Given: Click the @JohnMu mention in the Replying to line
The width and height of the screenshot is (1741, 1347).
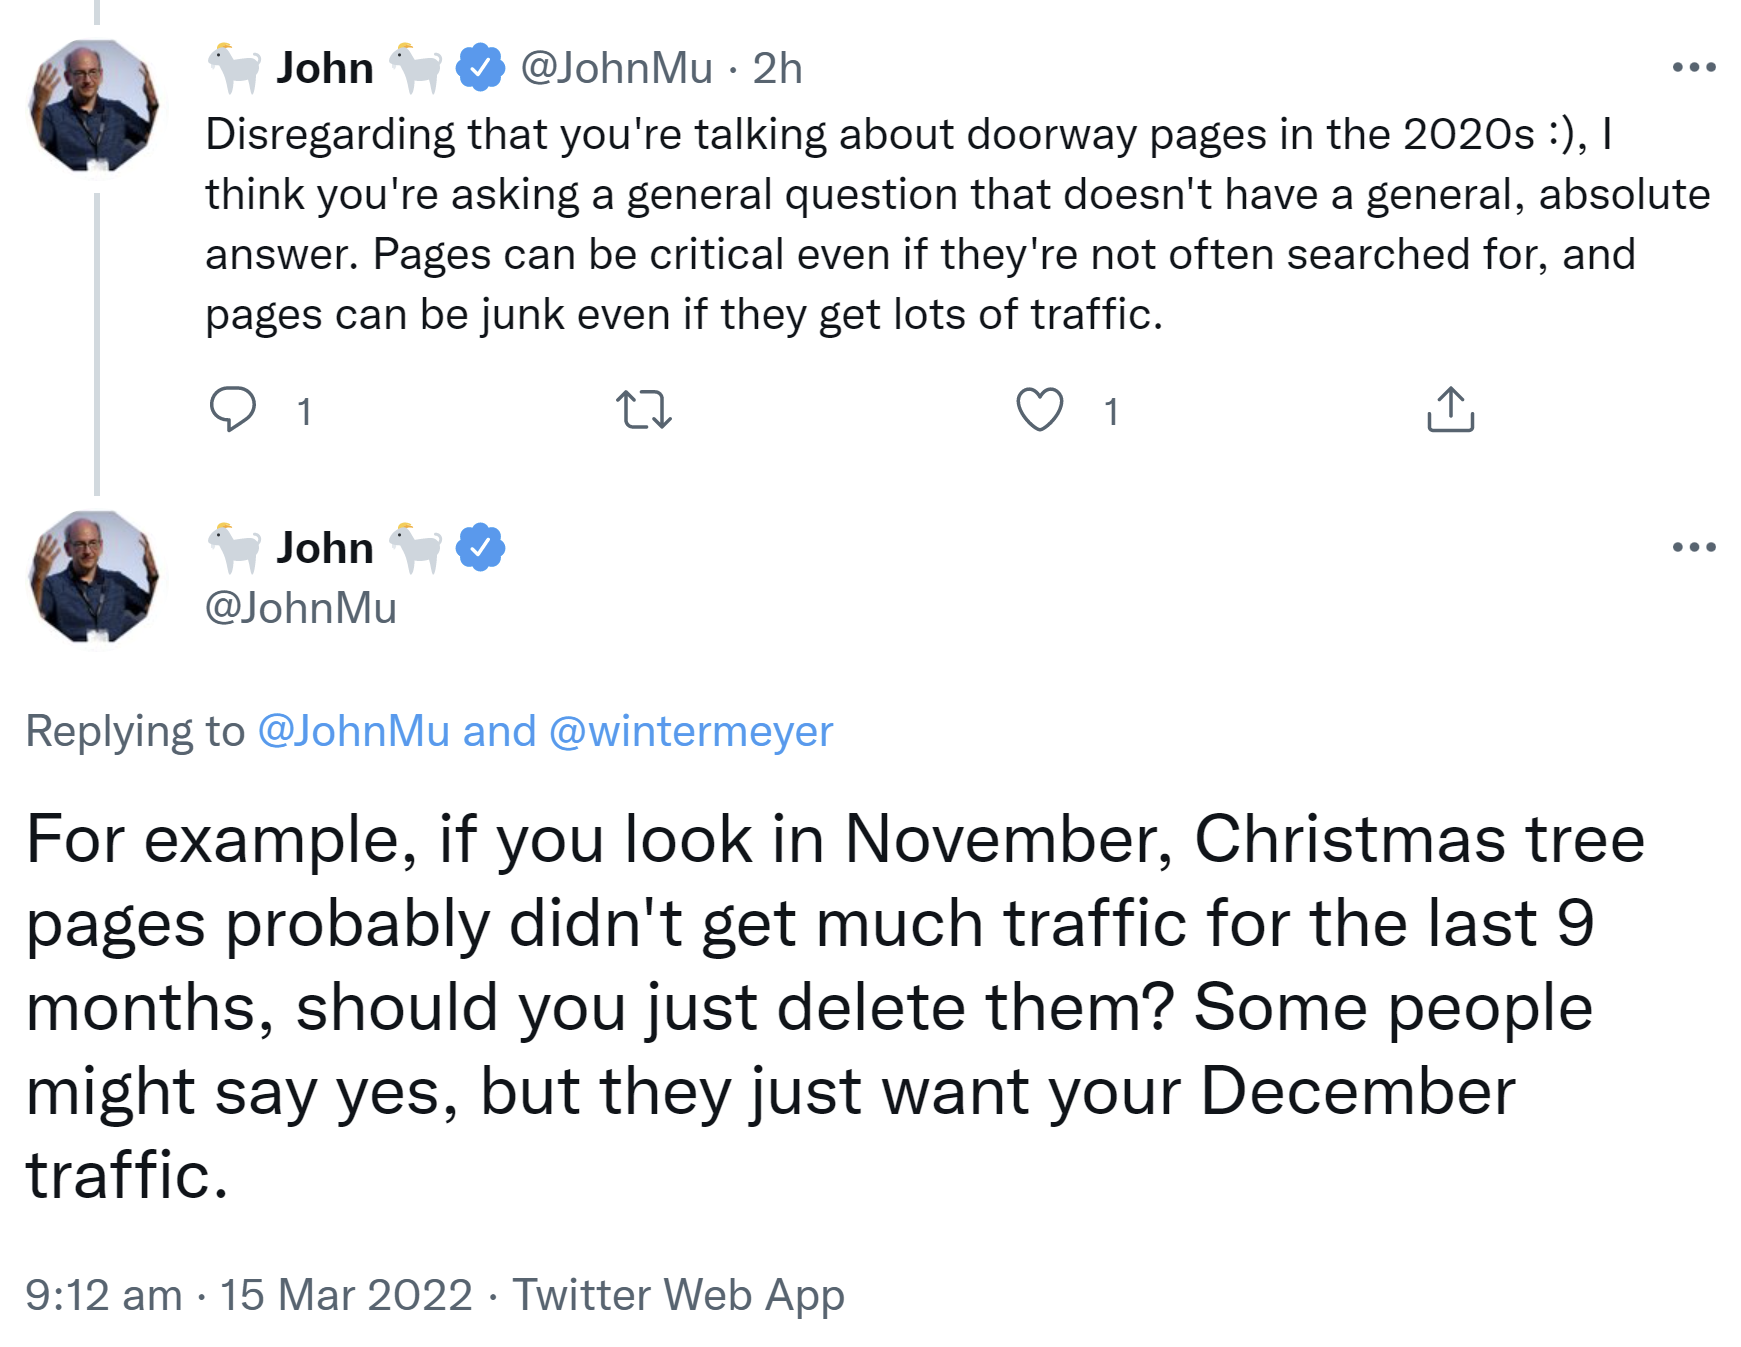Looking at the screenshot, I should [x=353, y=731].
